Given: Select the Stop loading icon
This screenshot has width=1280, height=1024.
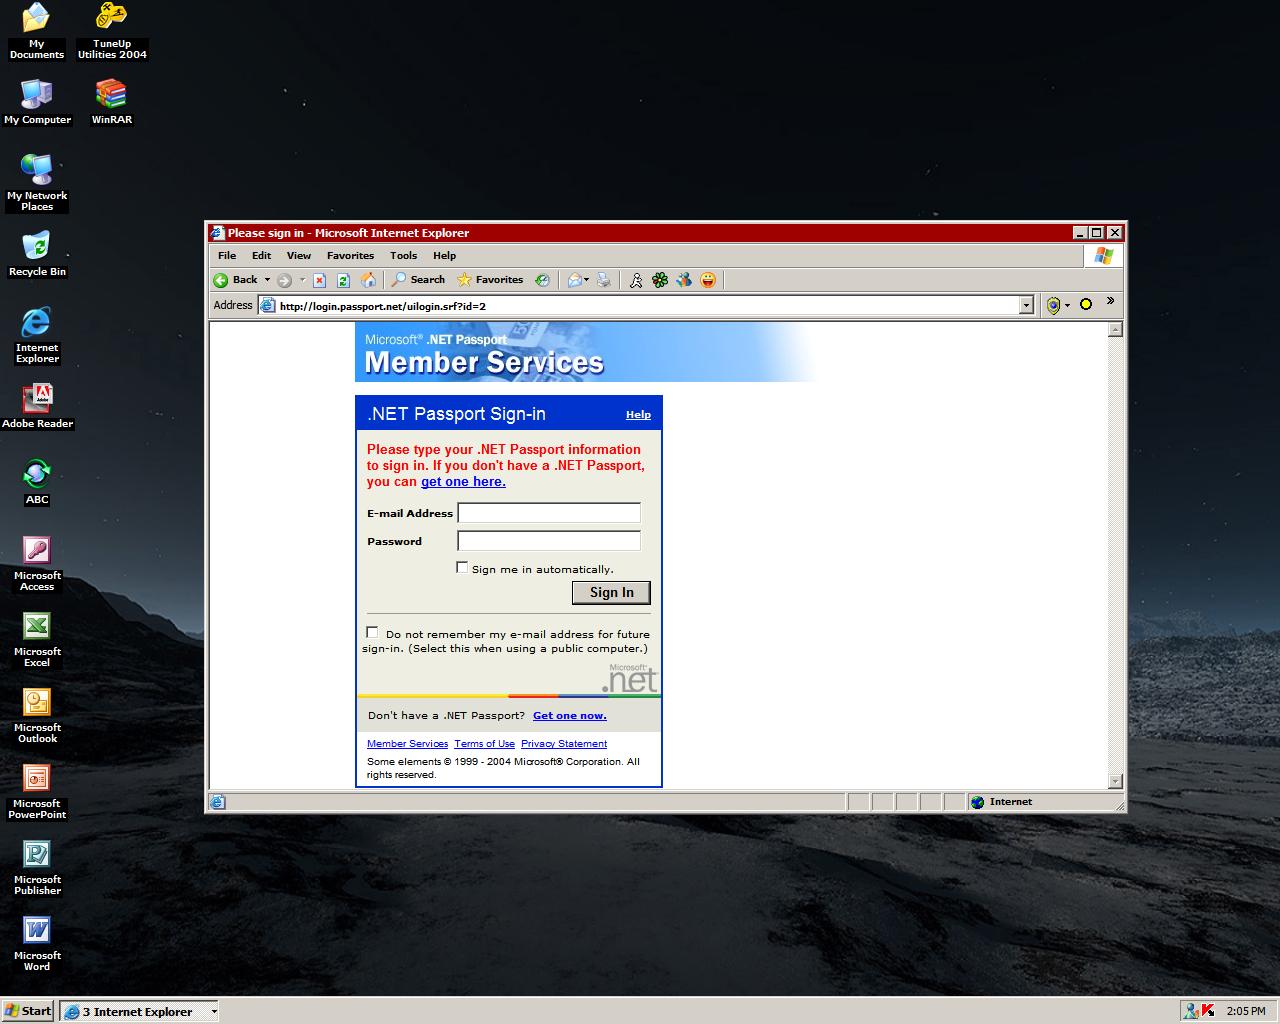Looking at the screenshot, I should click(x=319, y=280).
